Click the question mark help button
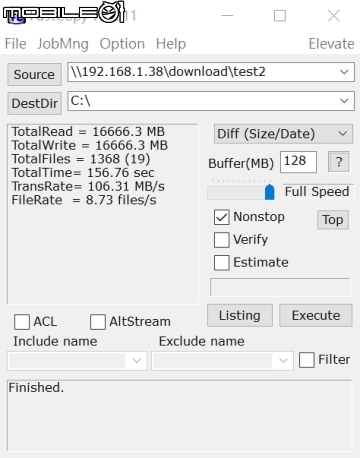Viewport: 360px width, 458px height. pyautogui.click(x=339, y=162)
